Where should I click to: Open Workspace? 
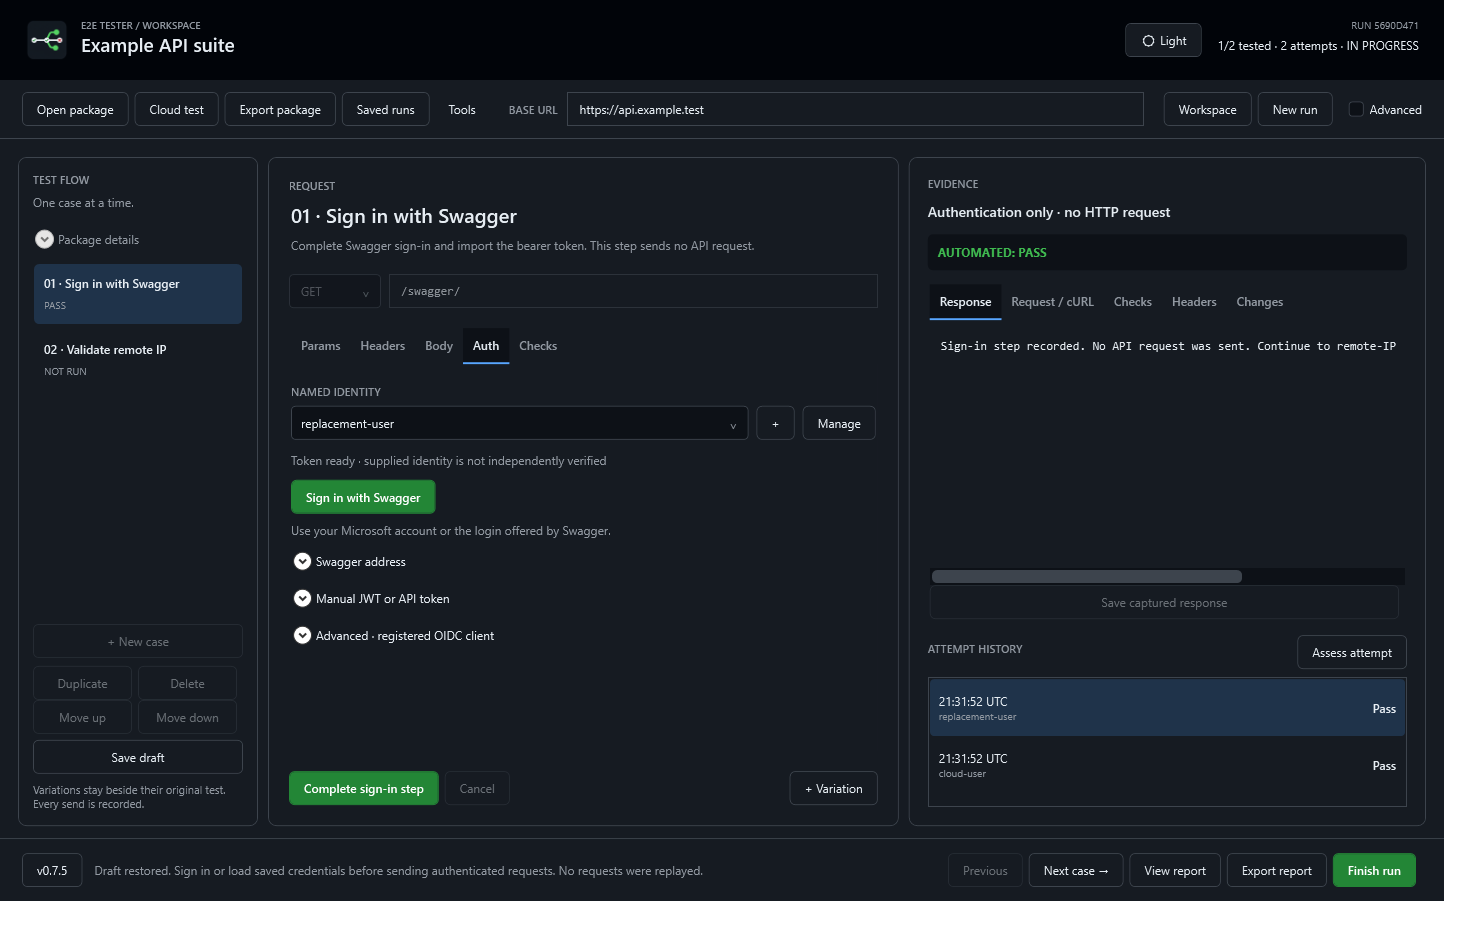pyautogui.click(x=1207, y=110)
